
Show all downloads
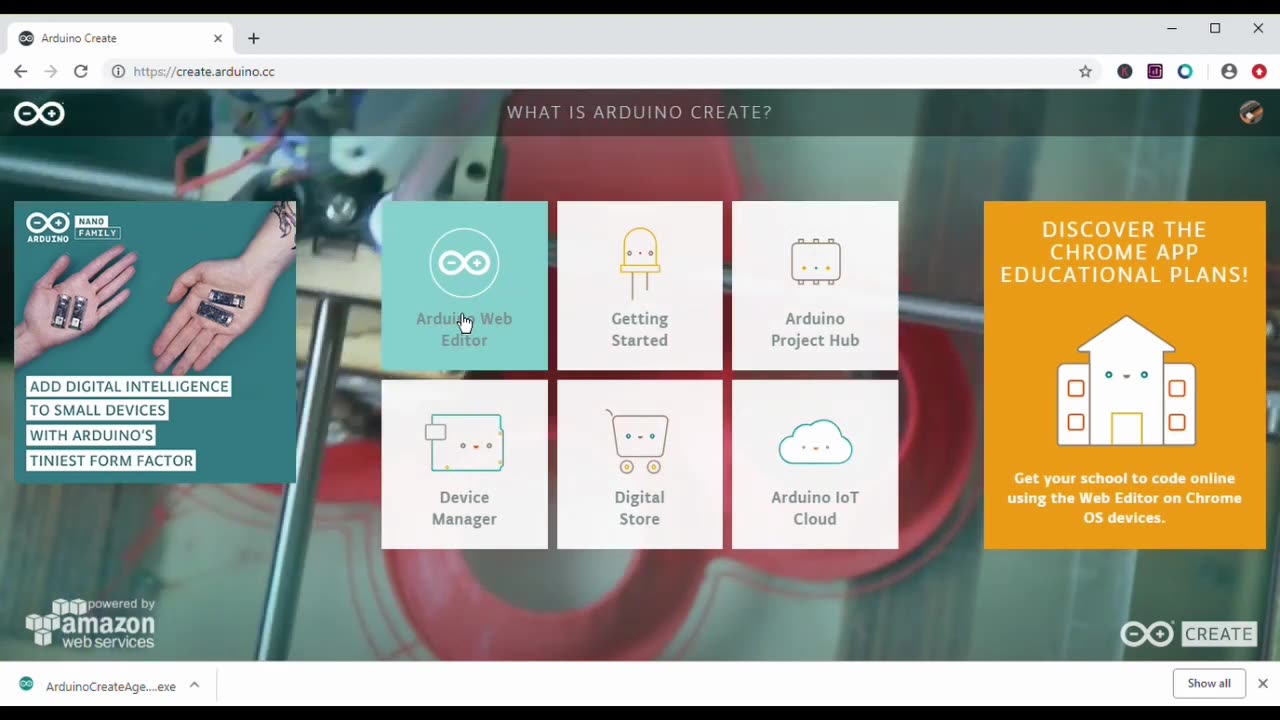point(1209,684)
